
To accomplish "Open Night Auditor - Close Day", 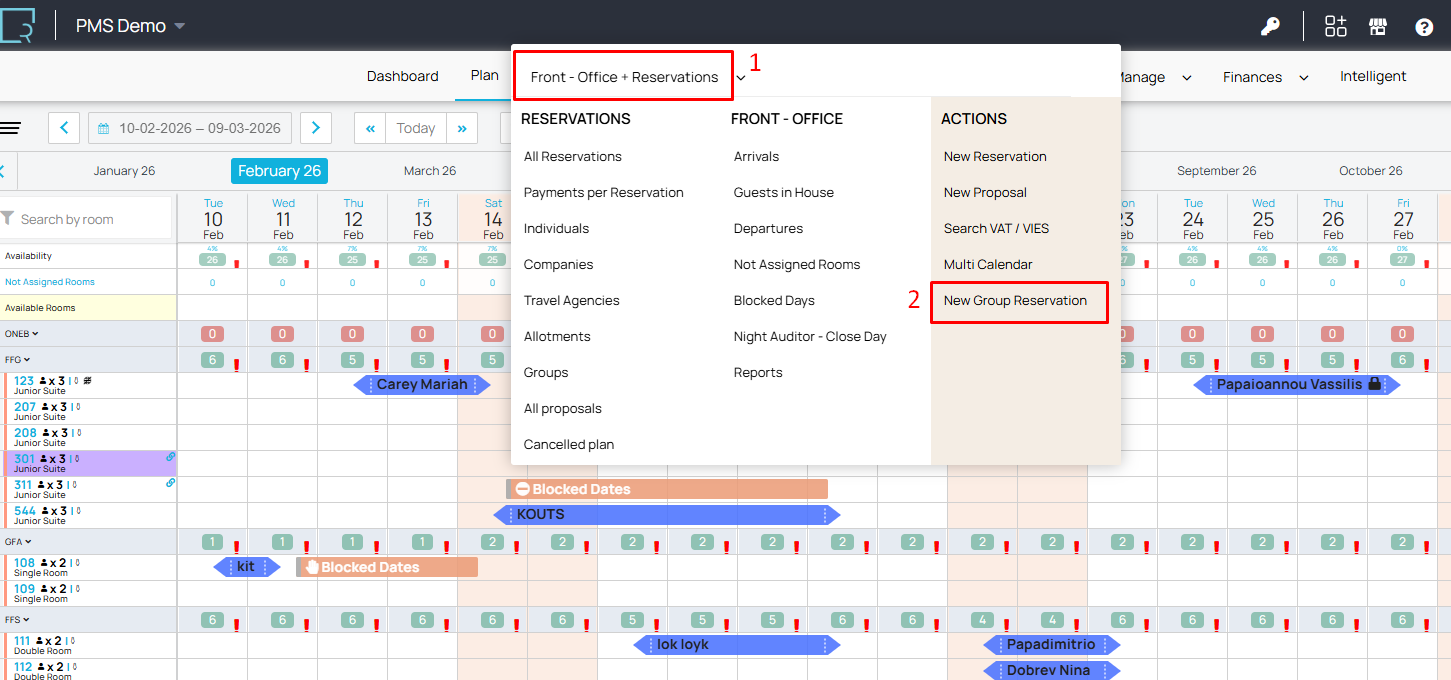I will [x=810, y=337].
